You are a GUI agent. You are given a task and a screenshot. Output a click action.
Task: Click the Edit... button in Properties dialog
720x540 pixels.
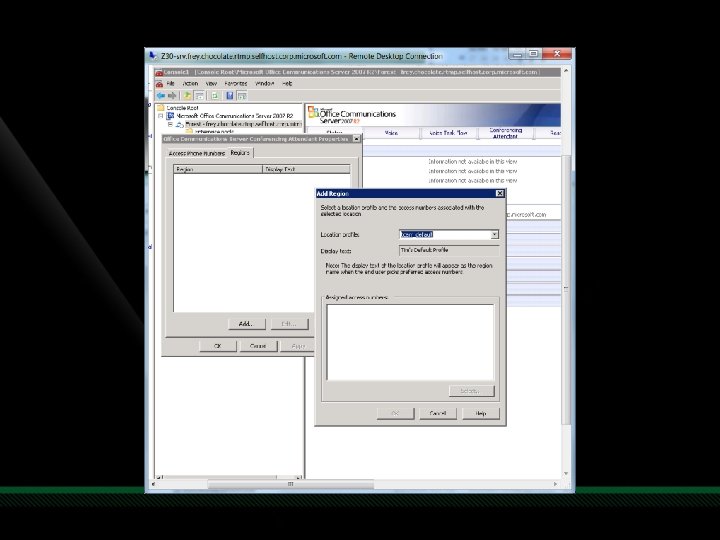pyautogui.click(x=289, y=324)
